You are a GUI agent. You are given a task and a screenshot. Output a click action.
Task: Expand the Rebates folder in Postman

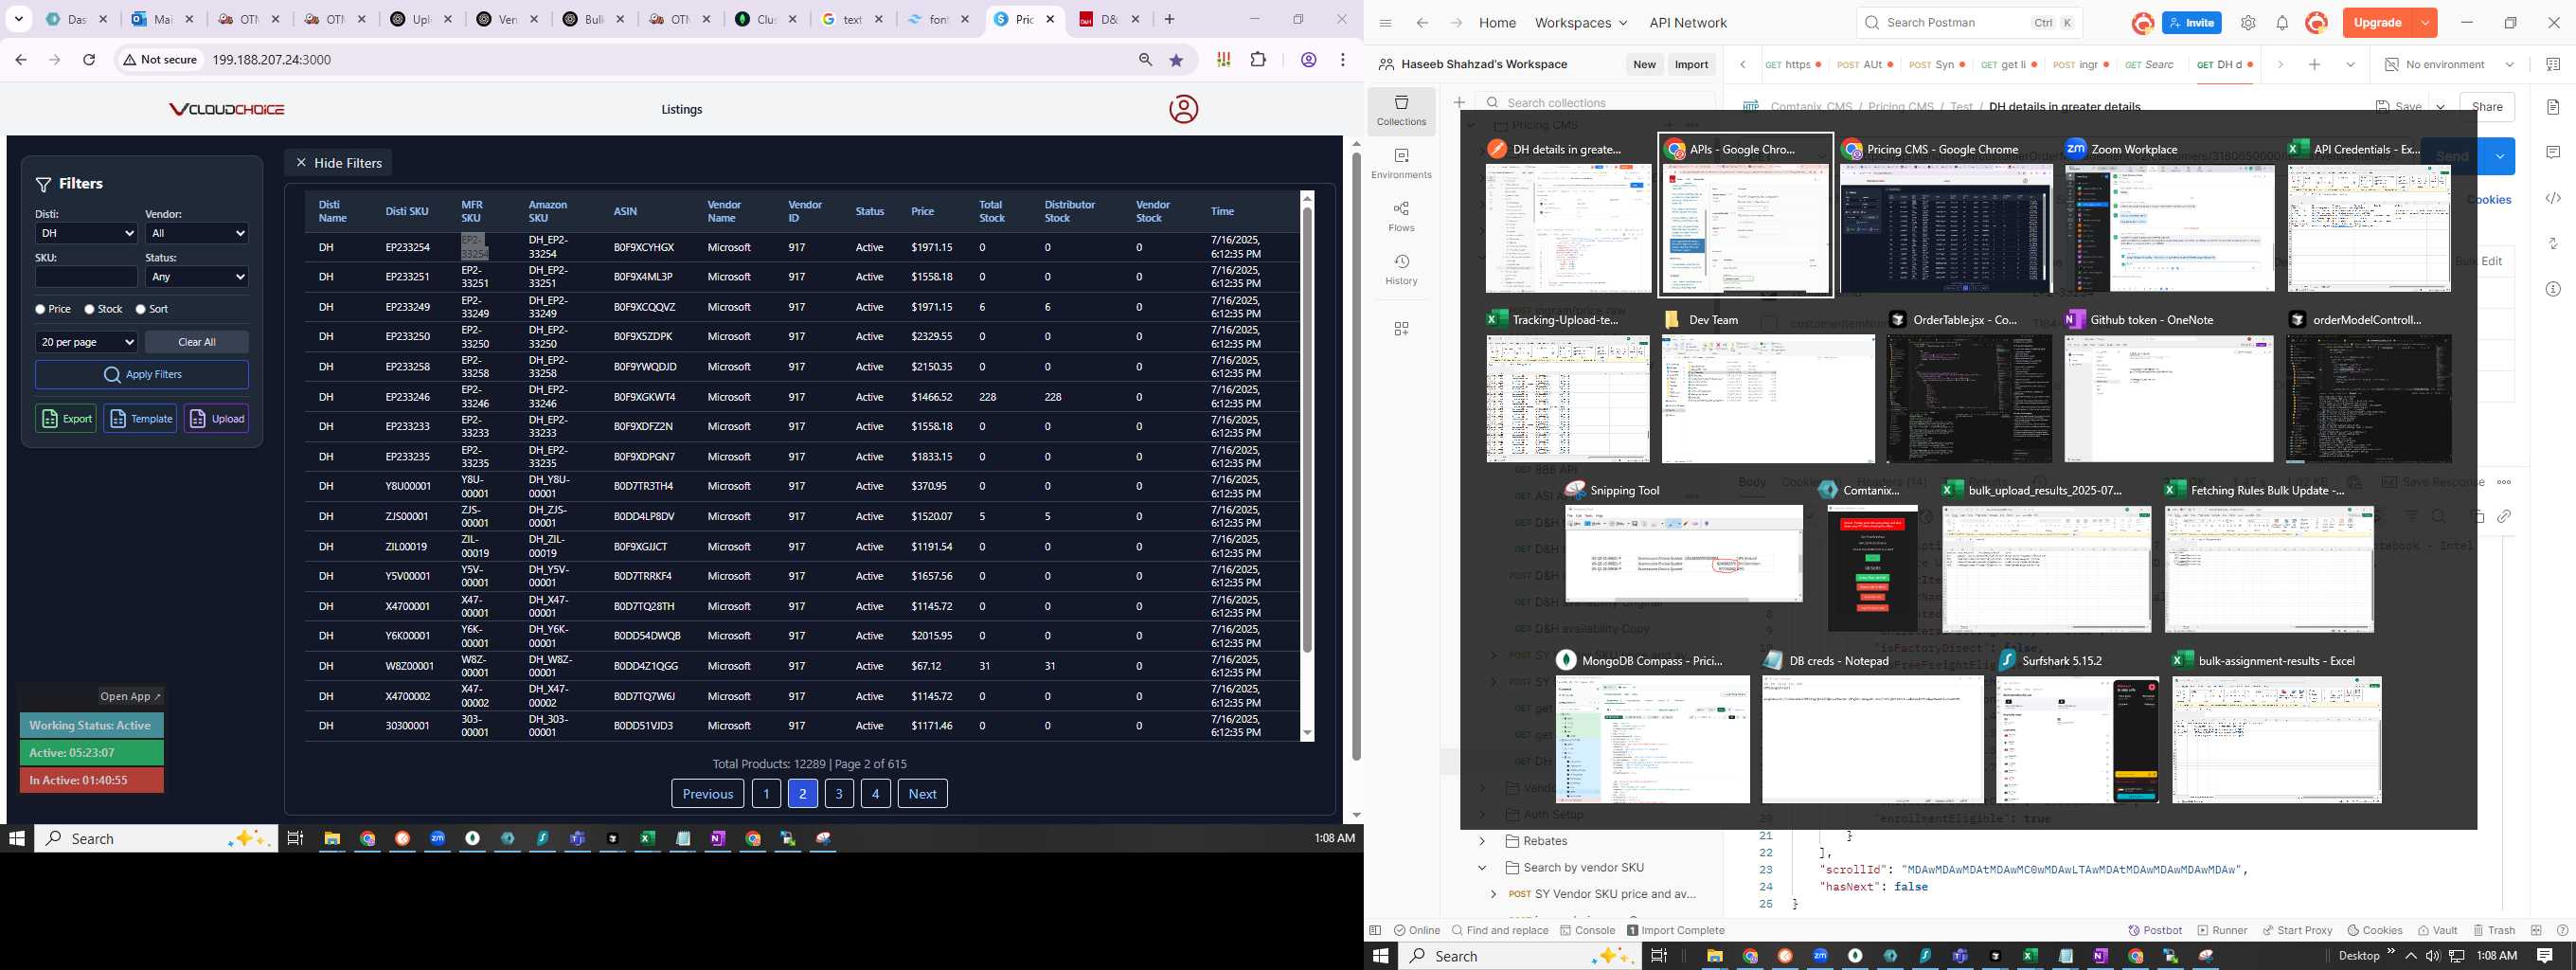(x=1483, y=841)
